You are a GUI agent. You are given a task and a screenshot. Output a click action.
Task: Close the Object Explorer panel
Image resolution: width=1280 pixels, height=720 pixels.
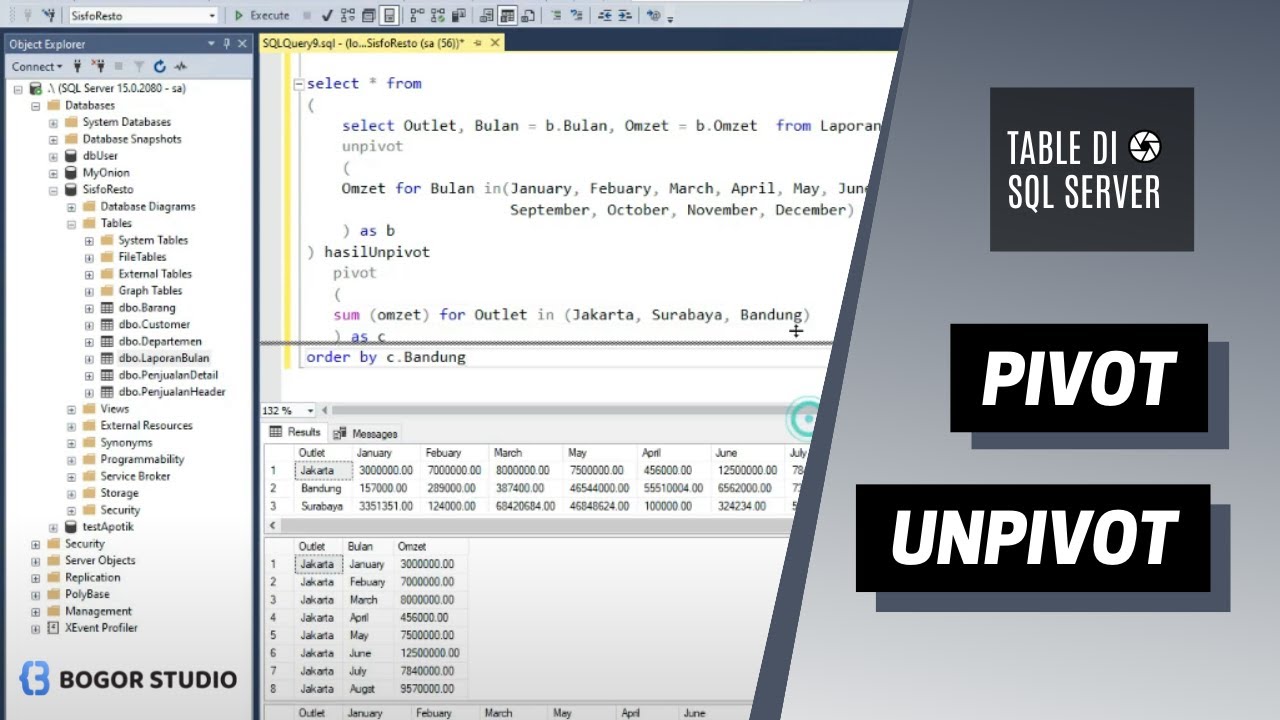coord(243,44)
